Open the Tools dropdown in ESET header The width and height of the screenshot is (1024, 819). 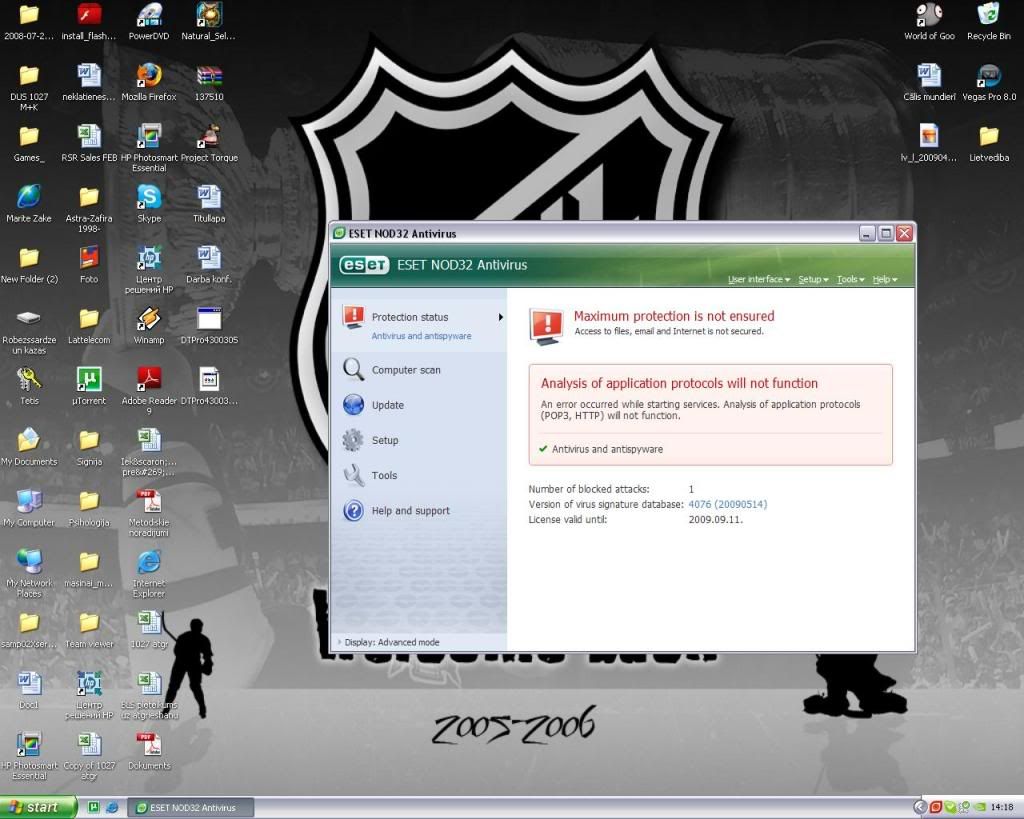850,280
